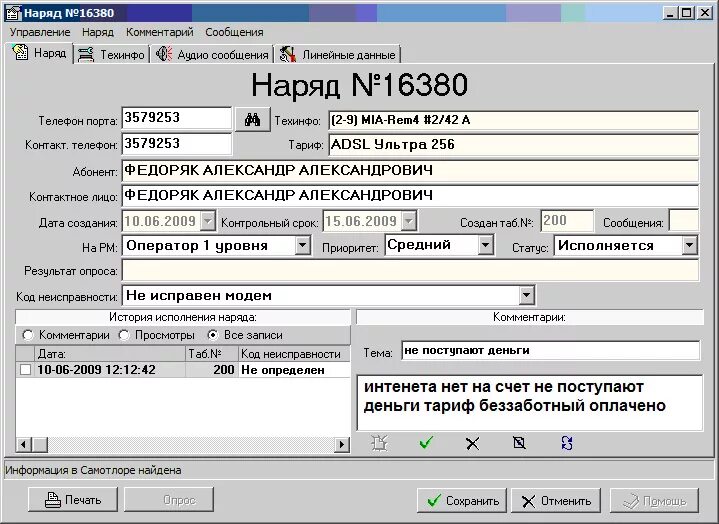Click the Дата column header

[110, 353]
